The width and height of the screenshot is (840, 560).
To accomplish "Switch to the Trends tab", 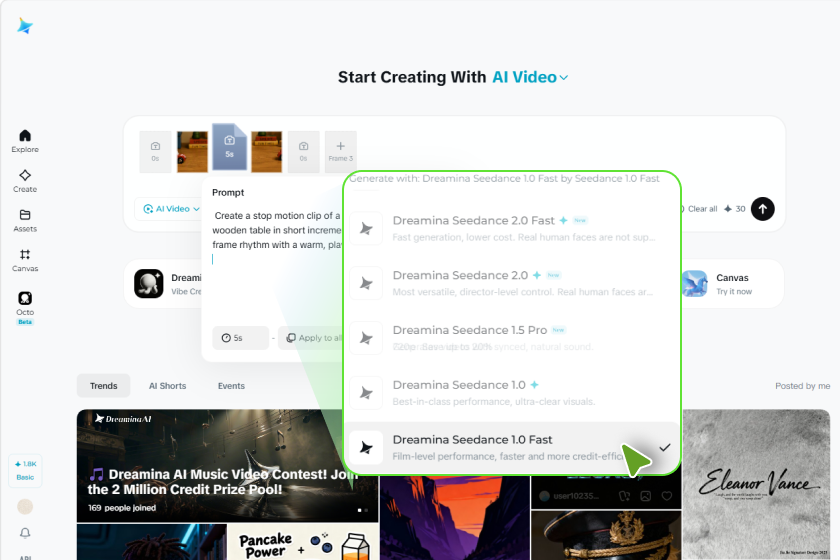I will click(103, 386).
